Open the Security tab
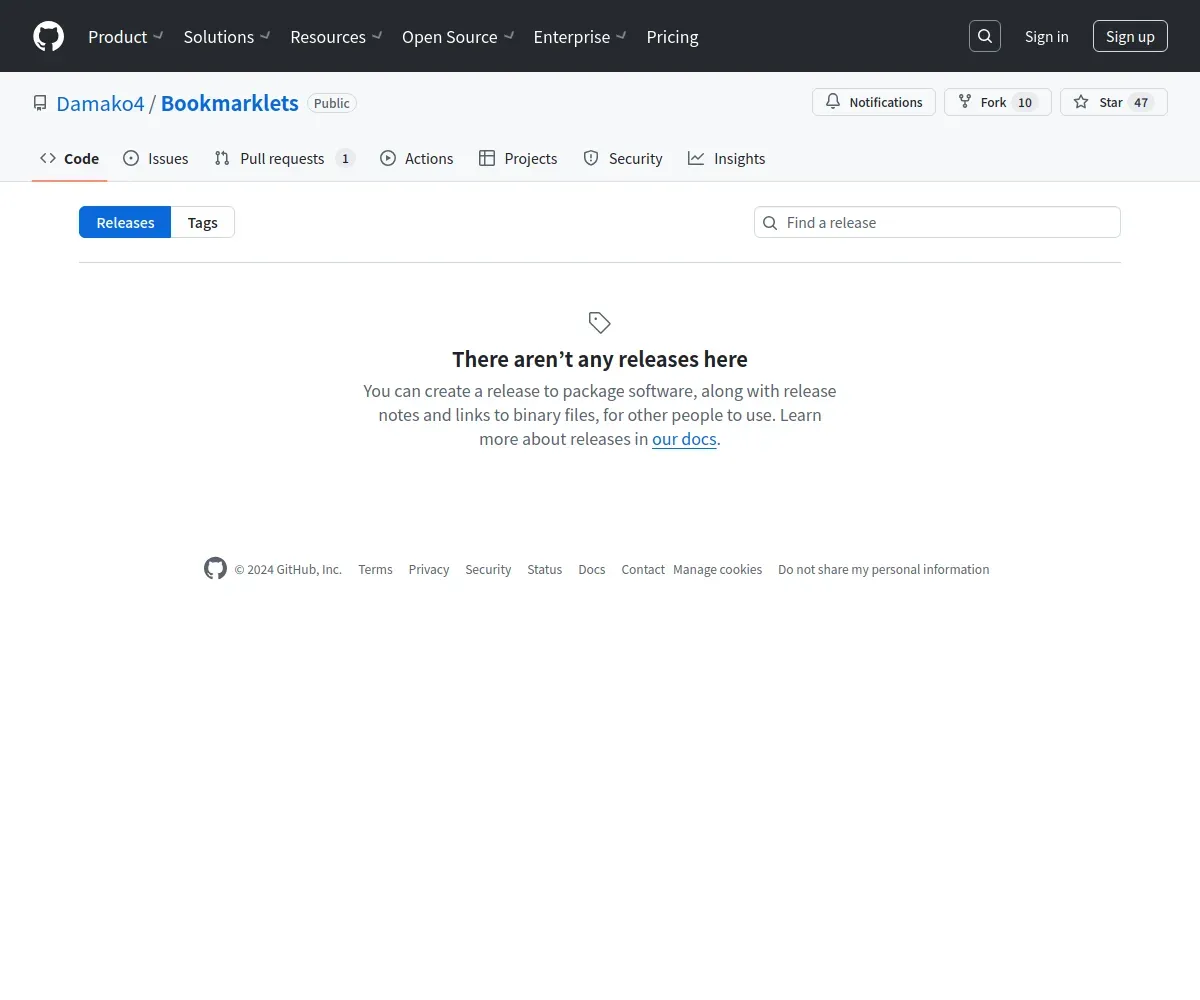This screenshot has height=1000, width=1200. [622, 158]
